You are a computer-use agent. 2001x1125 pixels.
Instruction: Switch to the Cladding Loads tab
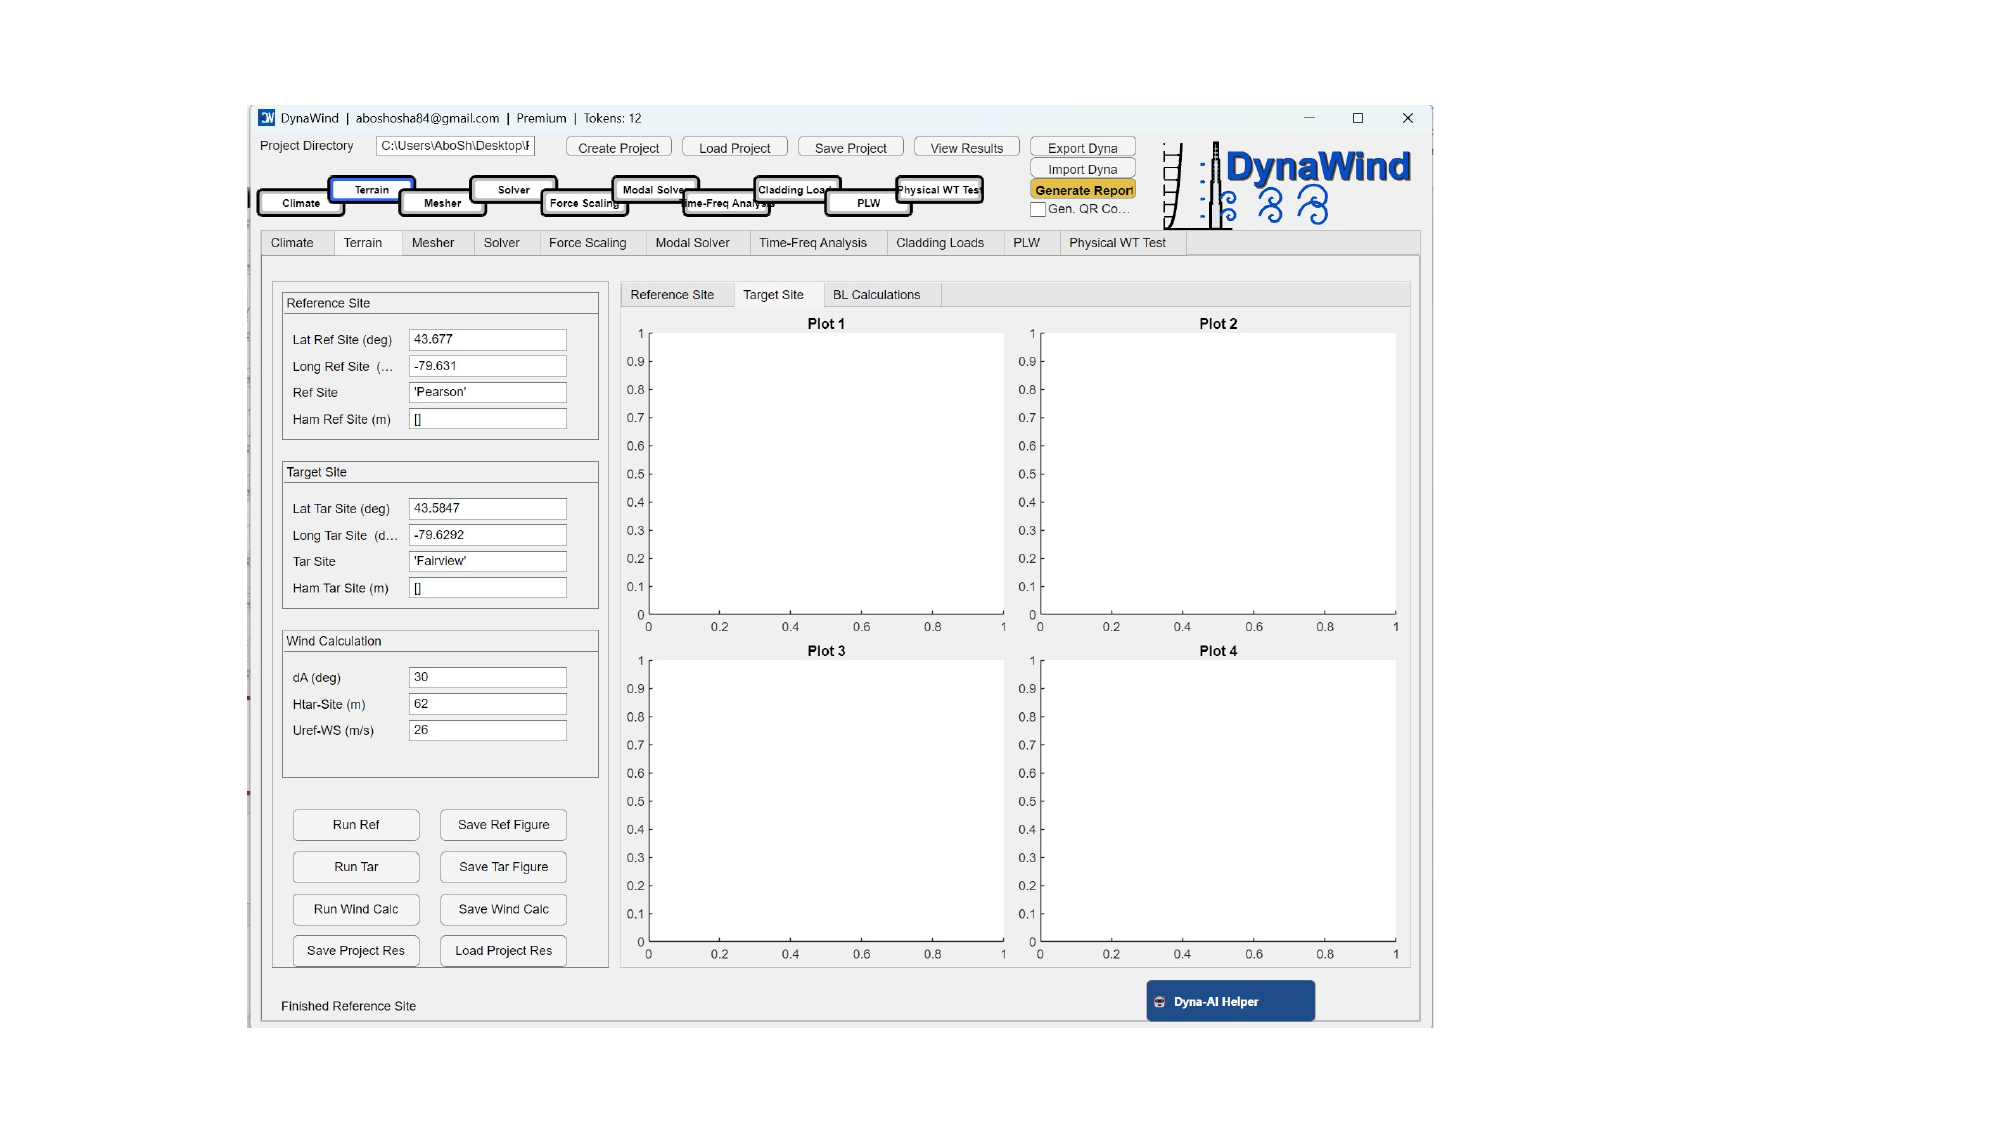pyautogui.click(x=939, y=243)
